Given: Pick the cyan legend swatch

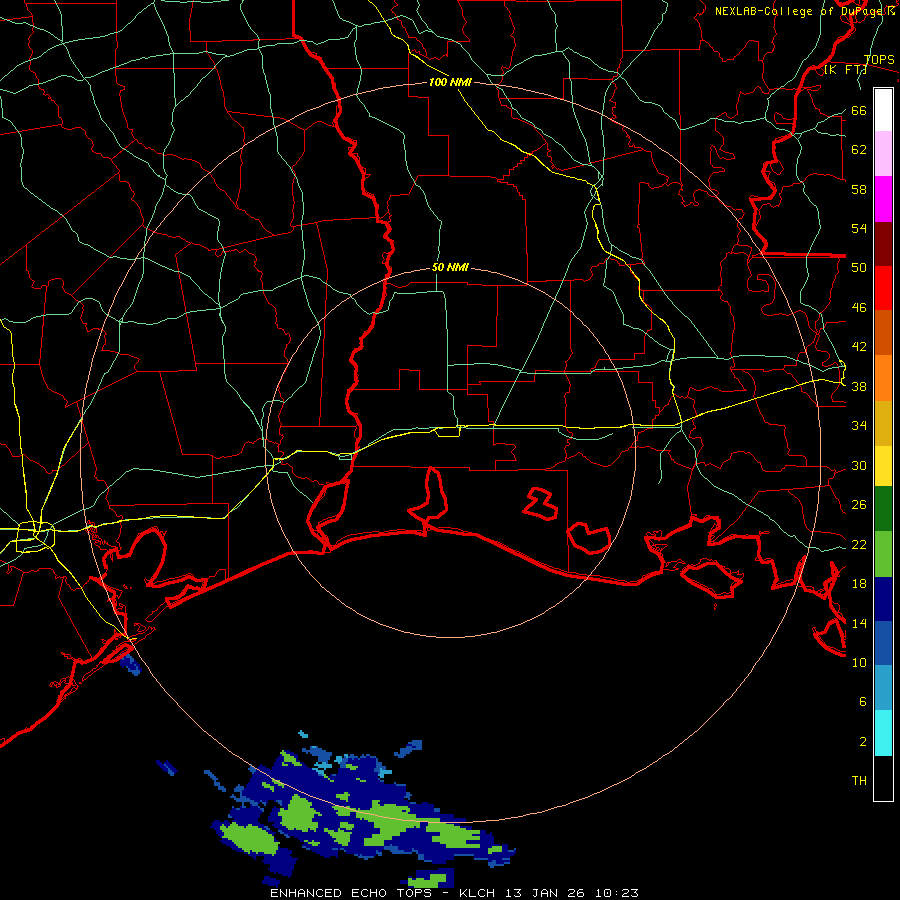Looking at the screenshot, I should [x=883, y=733].
